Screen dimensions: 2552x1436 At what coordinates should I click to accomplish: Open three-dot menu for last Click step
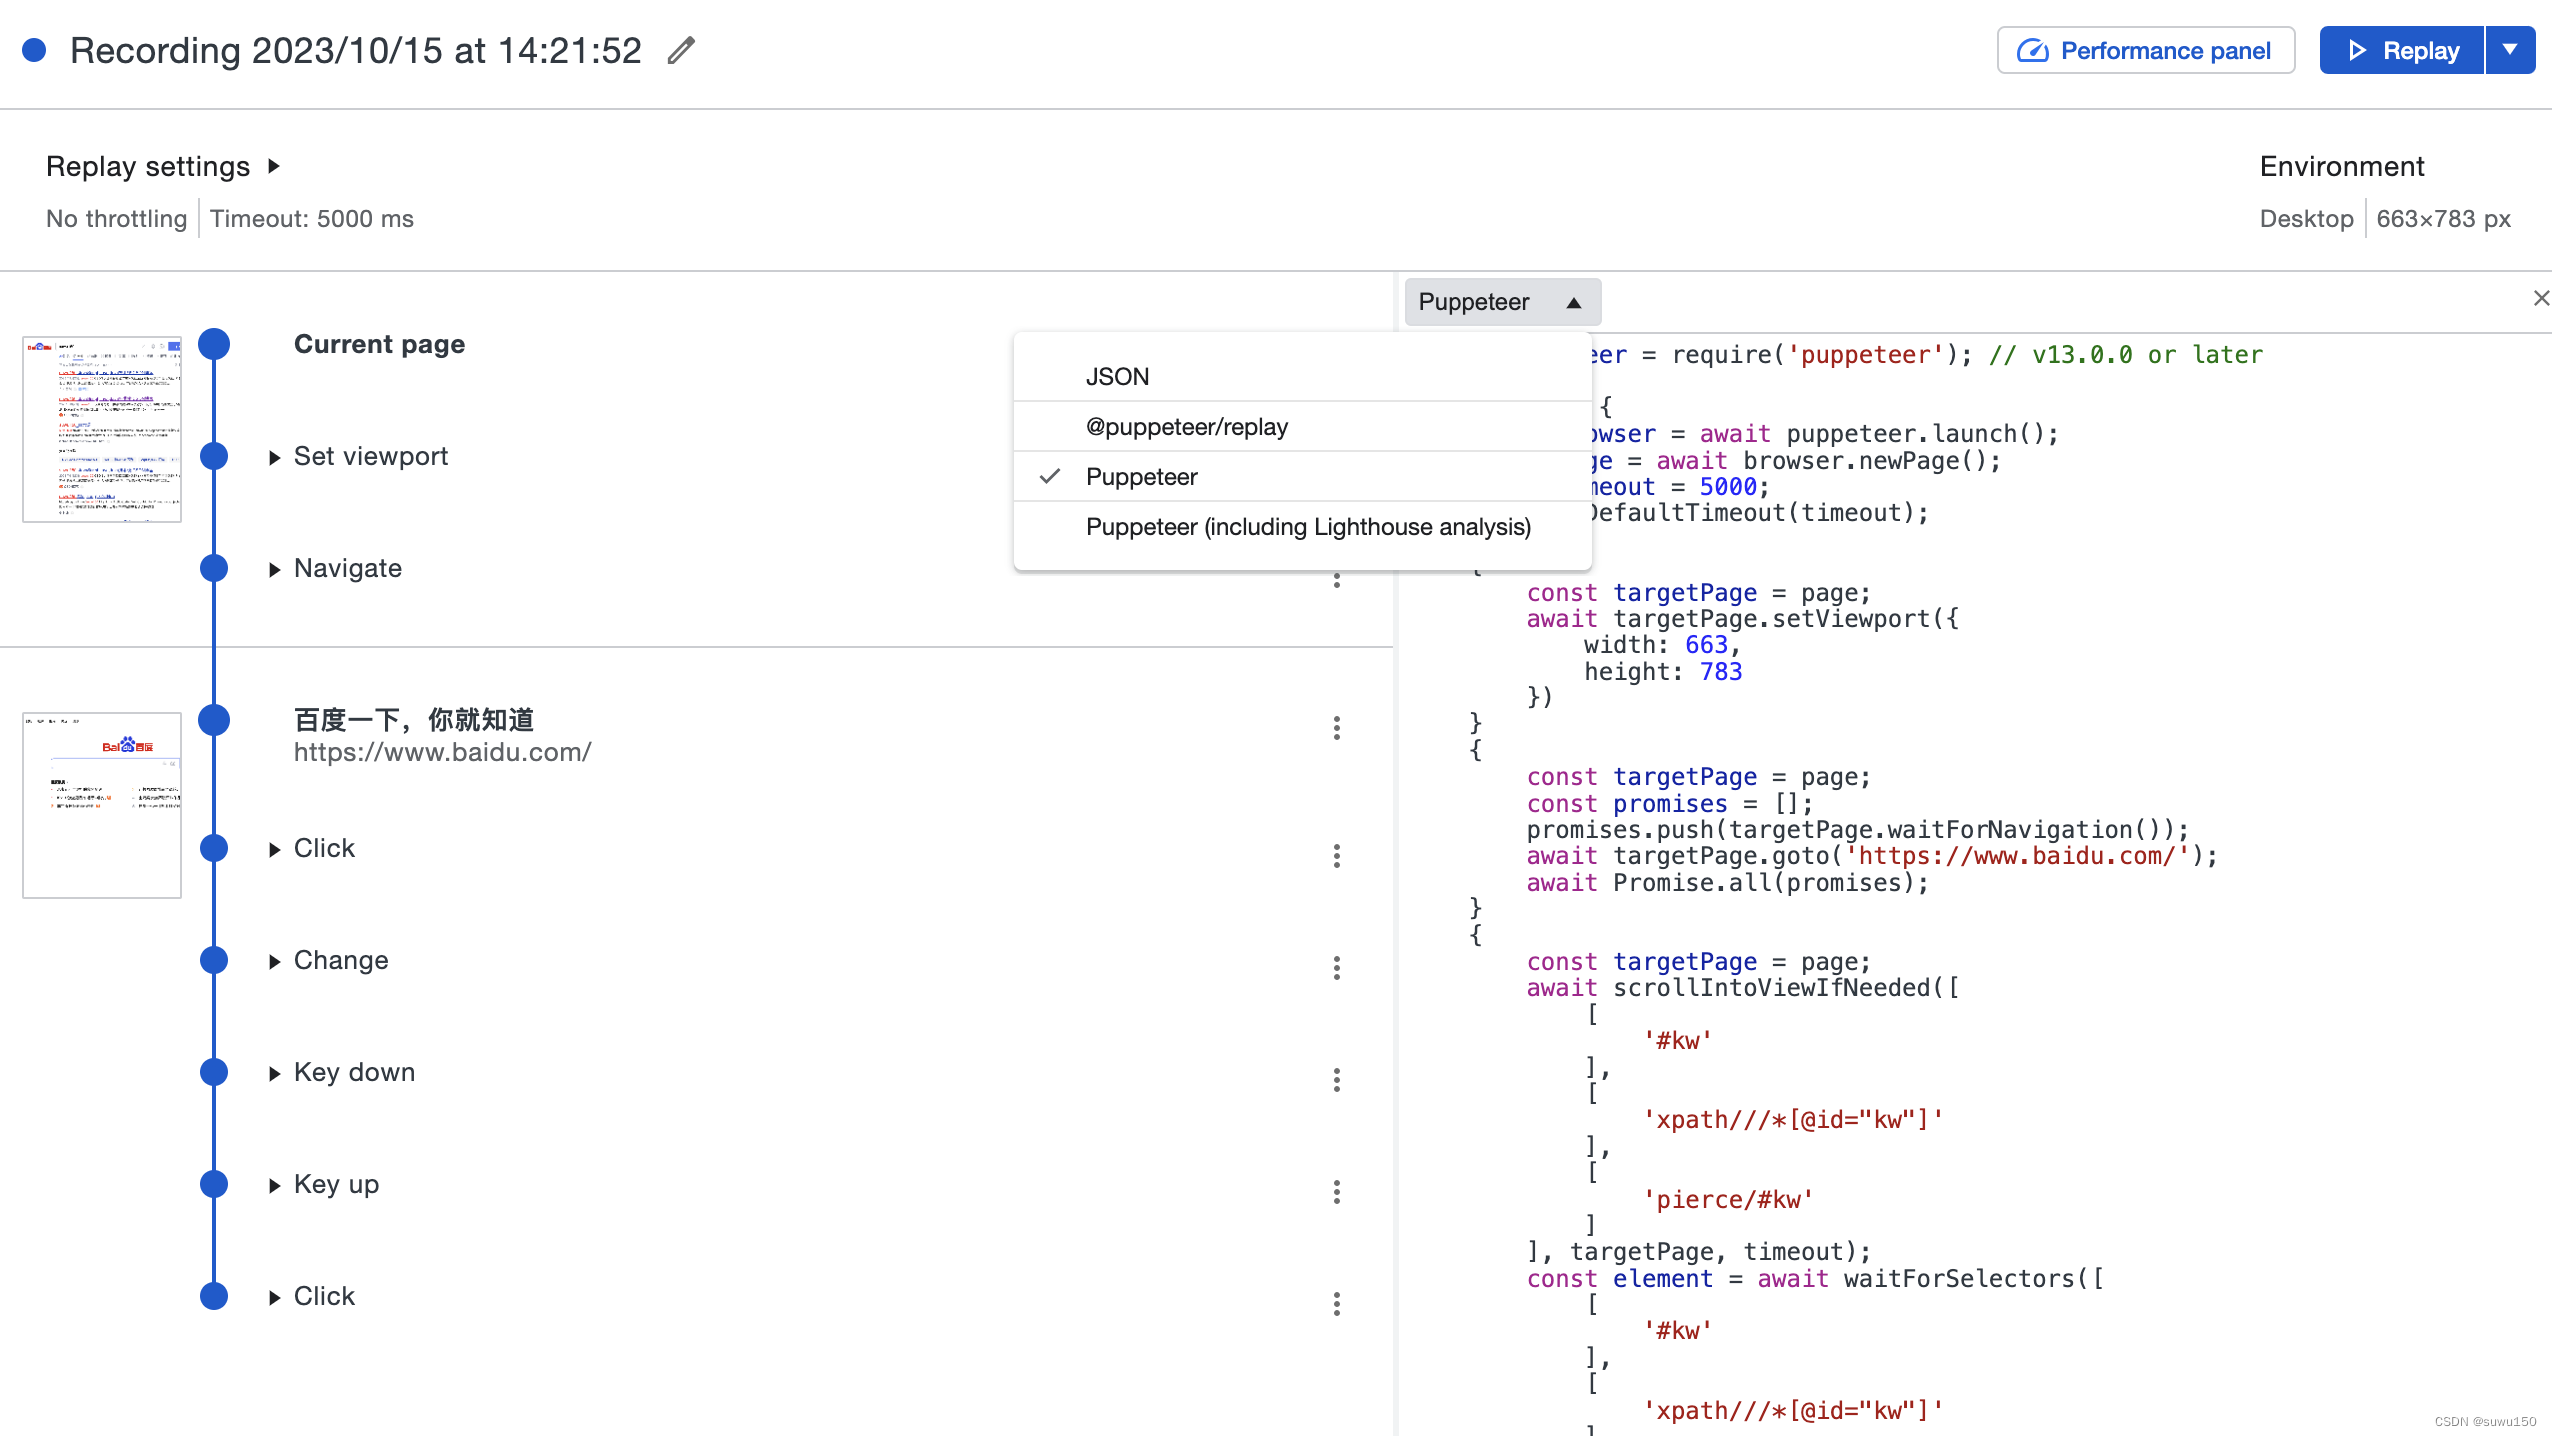click(x=1336, y=1304)
